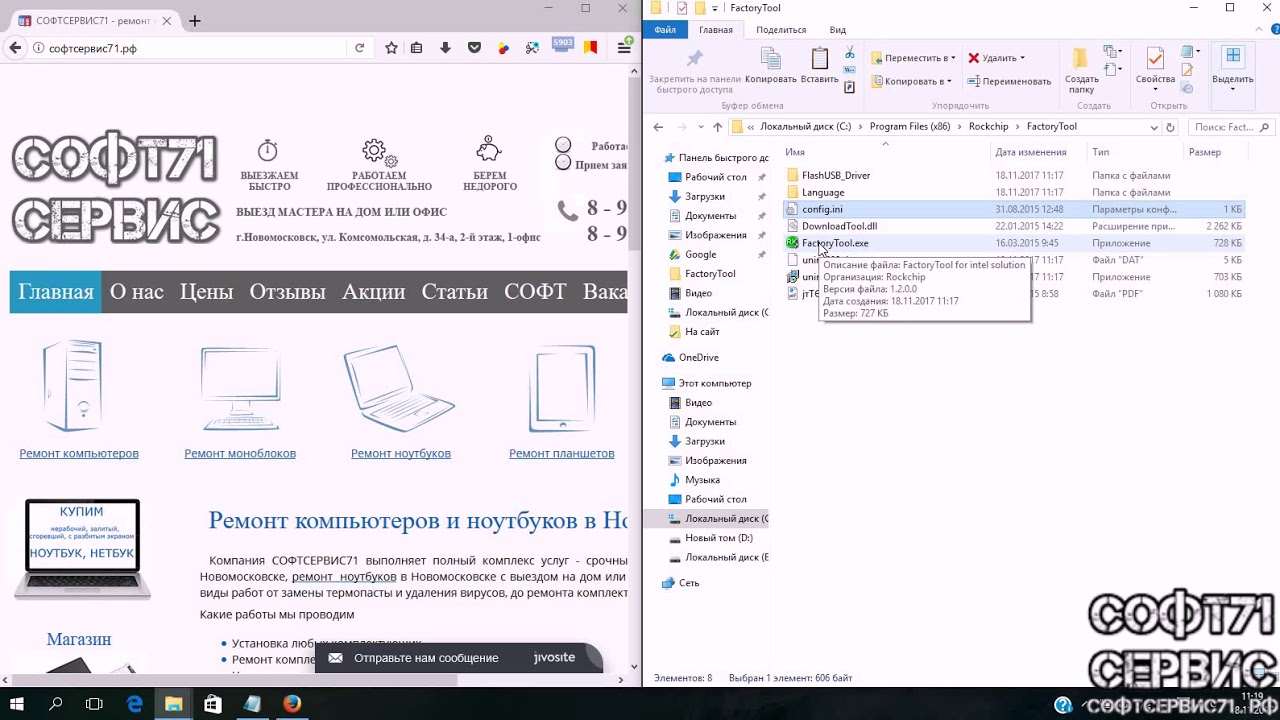Select the DownloadTool.dll file
This screenshot has width=1280, height=720.
point(839,226)
